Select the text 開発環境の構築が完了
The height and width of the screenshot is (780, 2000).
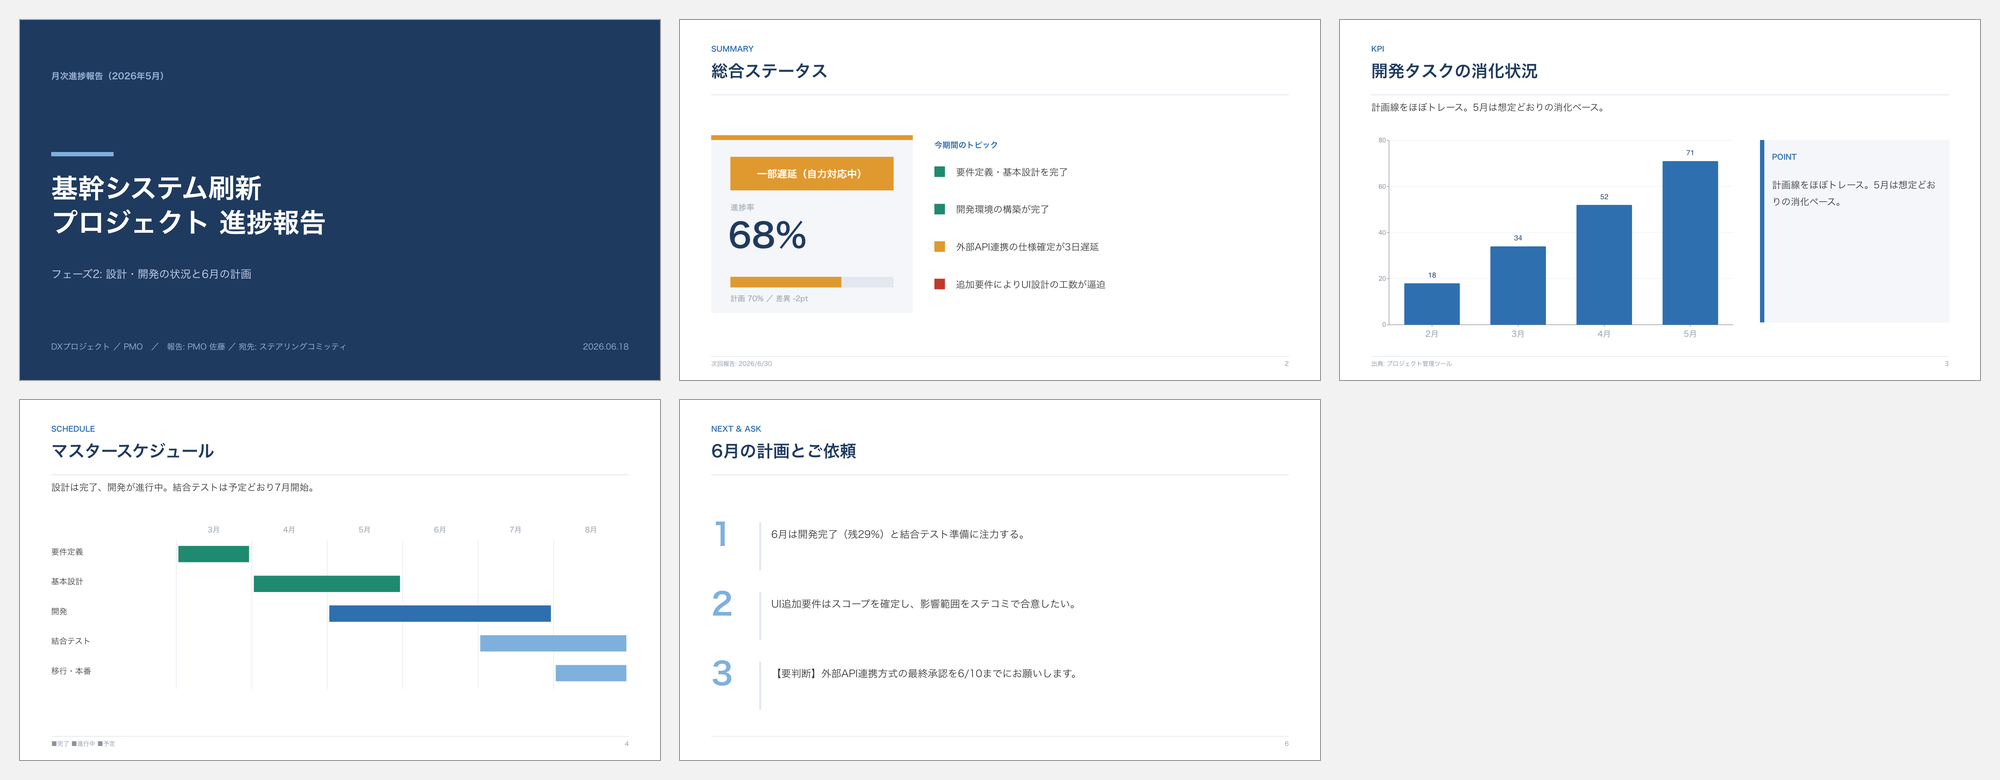[x=1002, y=209]
